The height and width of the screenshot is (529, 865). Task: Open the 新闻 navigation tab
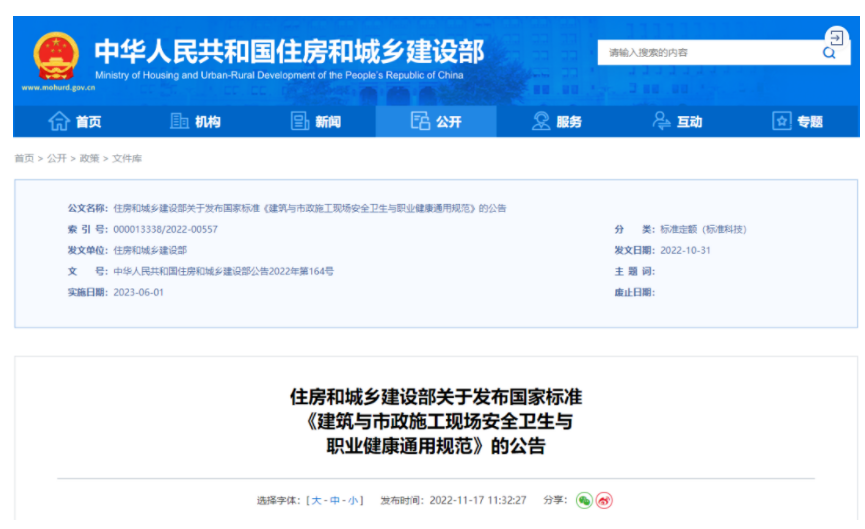point(316,121)
